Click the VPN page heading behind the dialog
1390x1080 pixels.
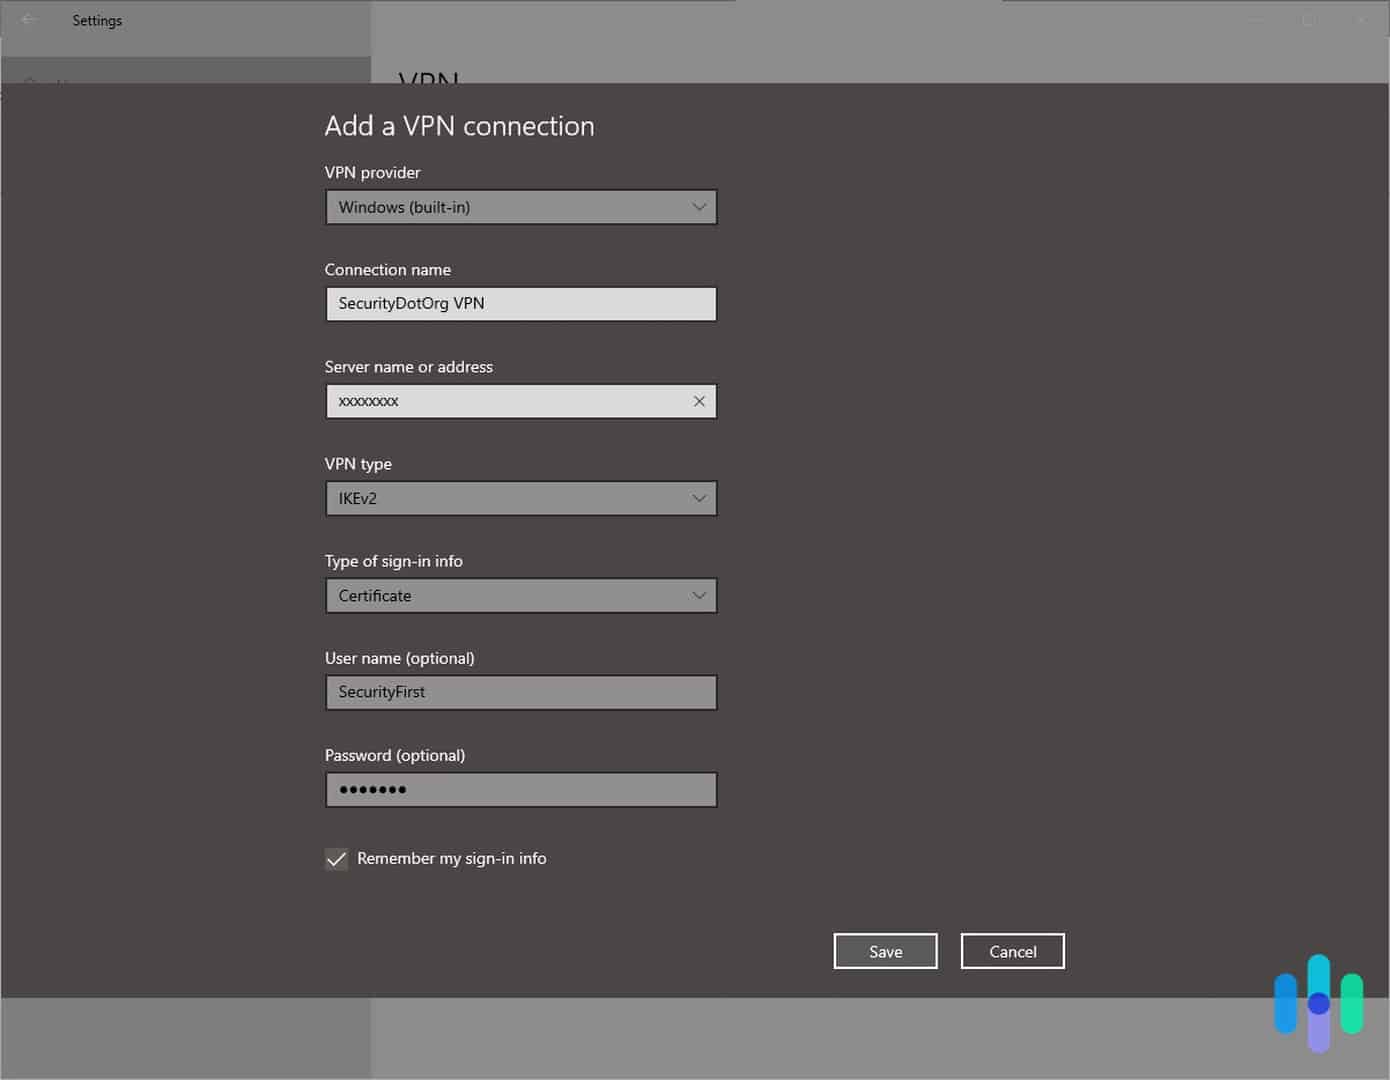tap(428, 80)
